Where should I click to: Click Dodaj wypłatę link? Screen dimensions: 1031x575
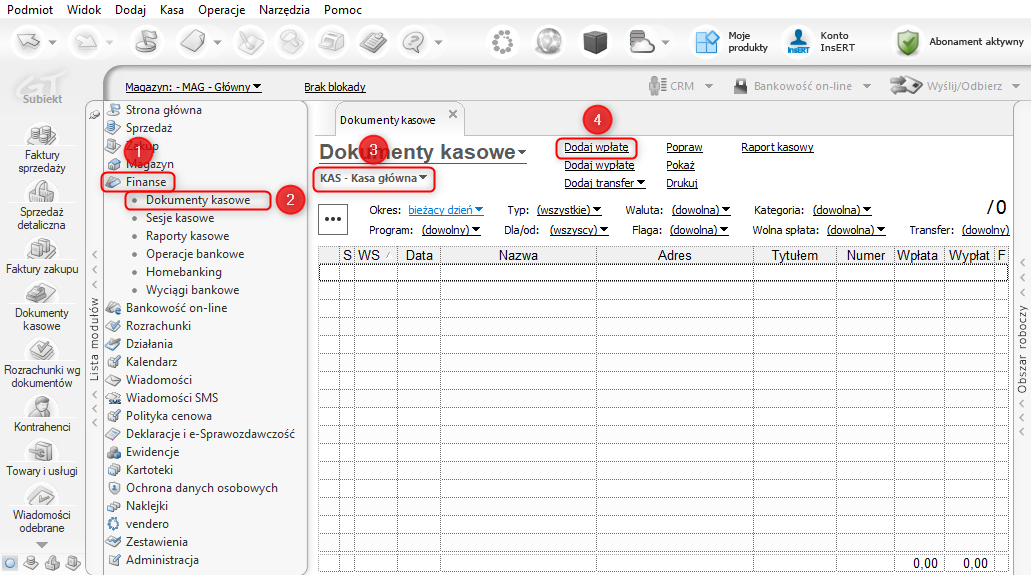599,165
